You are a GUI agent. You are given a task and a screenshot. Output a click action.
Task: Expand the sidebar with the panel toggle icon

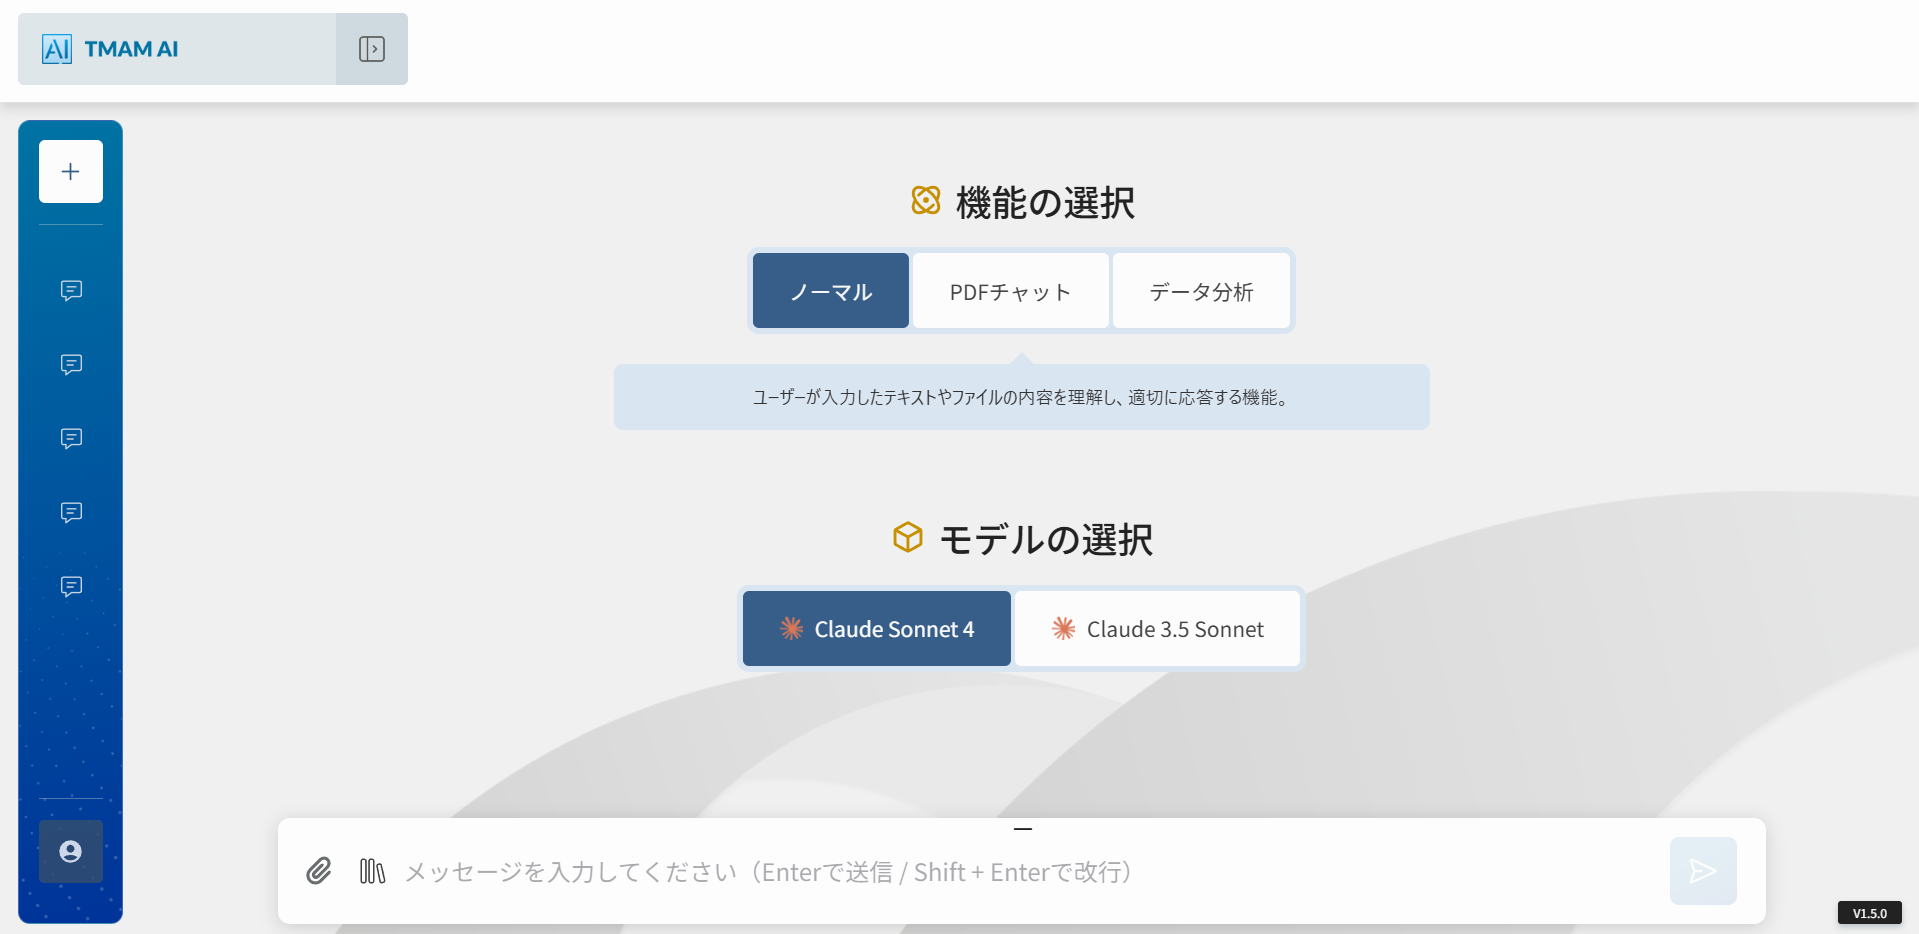(372, 49)
